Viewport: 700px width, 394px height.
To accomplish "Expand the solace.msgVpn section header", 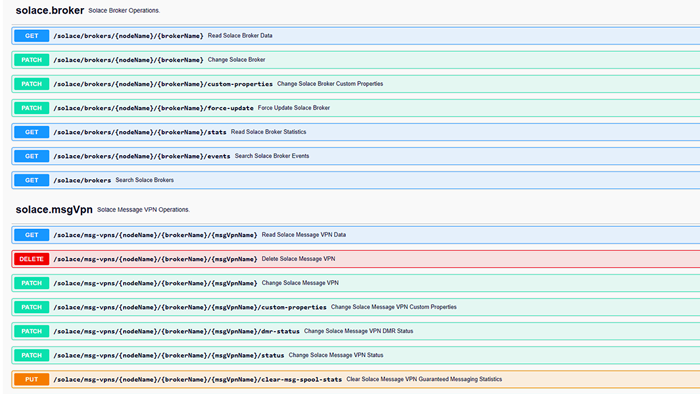I will coord(54,209).
